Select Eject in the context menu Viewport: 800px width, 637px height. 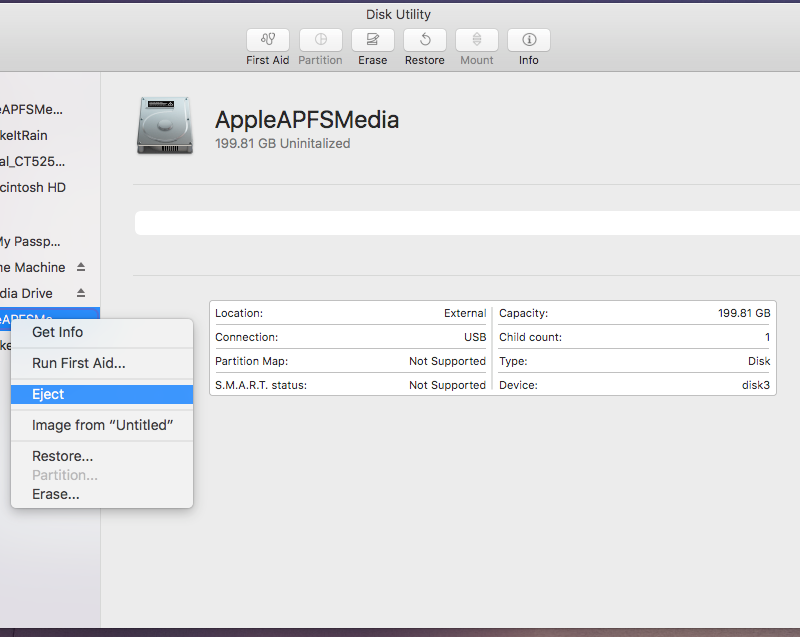pyautogui.click(x=102, y=394)
